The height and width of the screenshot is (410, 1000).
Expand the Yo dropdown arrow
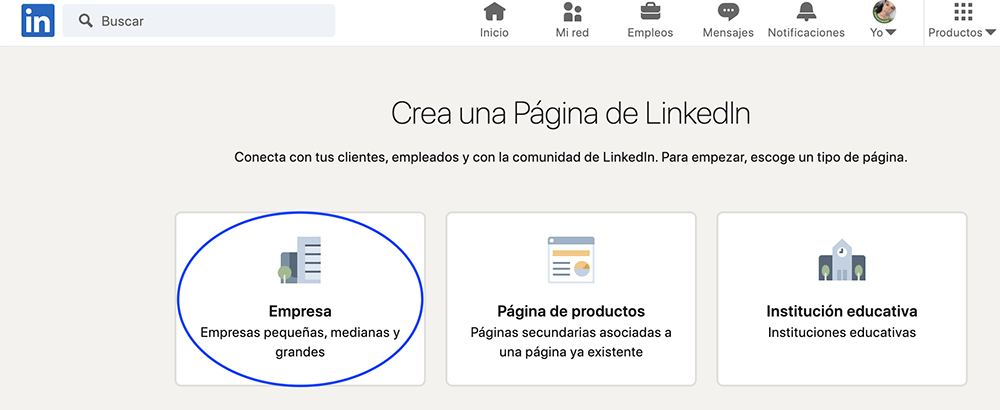(x=890, y=33)
